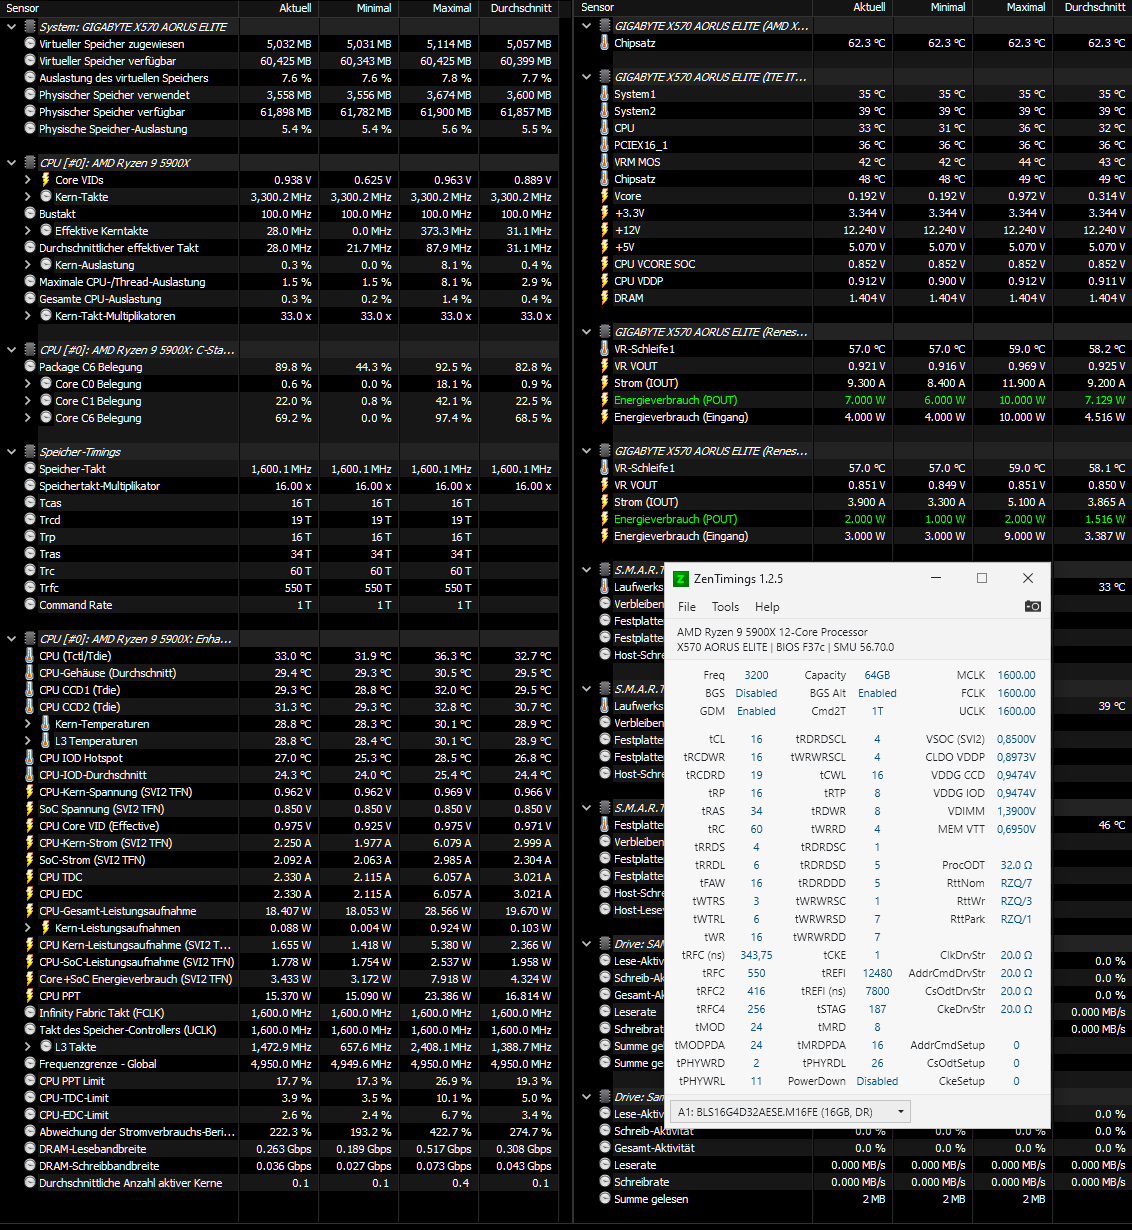Click the lightning icon beside Core VIDs
The width and height of the screenshot is (1132, 1230).
click(44, 180)
